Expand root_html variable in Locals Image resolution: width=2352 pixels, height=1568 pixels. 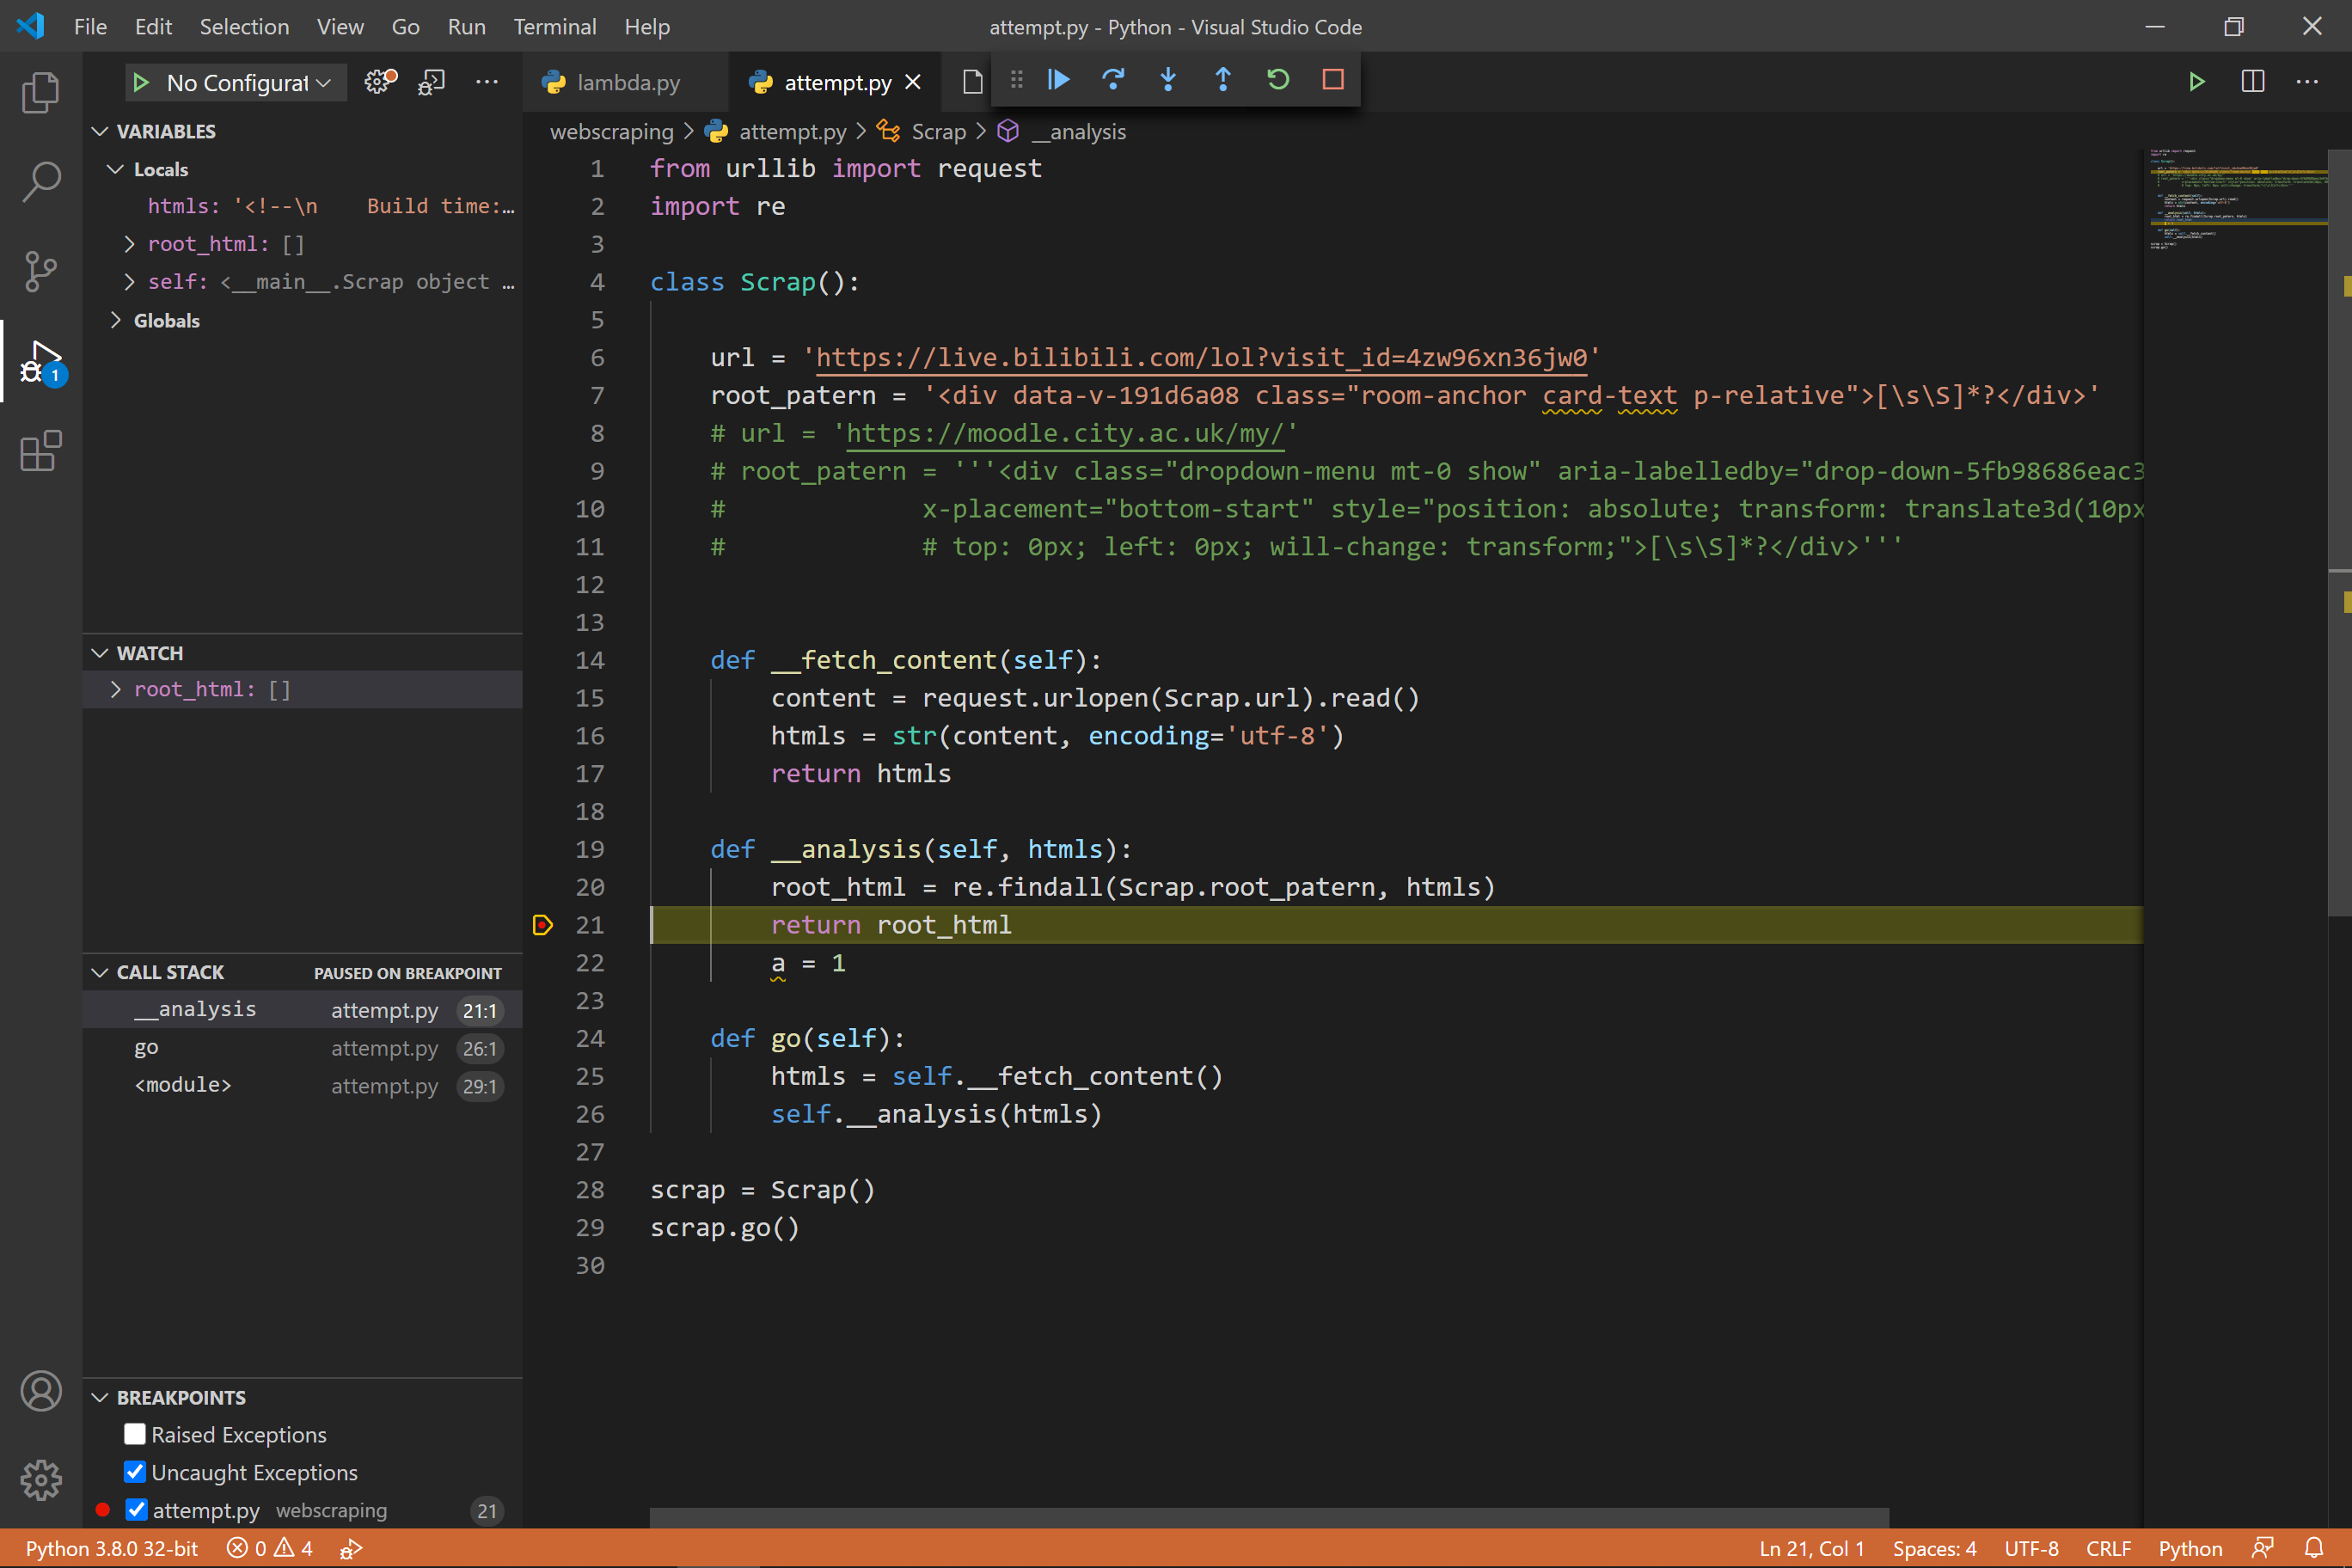click(x=129, y=244)
